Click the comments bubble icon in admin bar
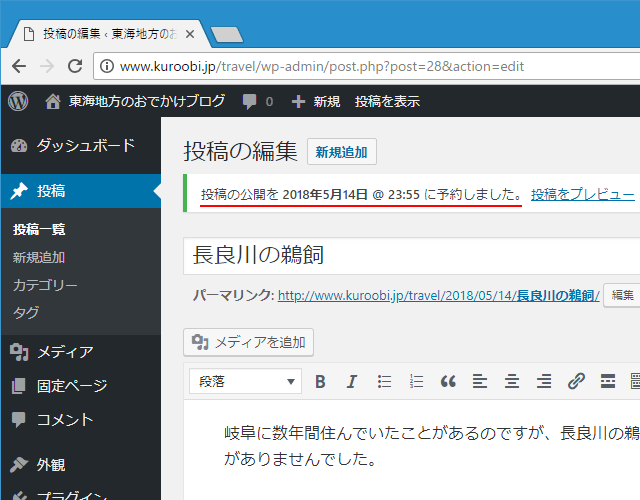 click(249, 101)
